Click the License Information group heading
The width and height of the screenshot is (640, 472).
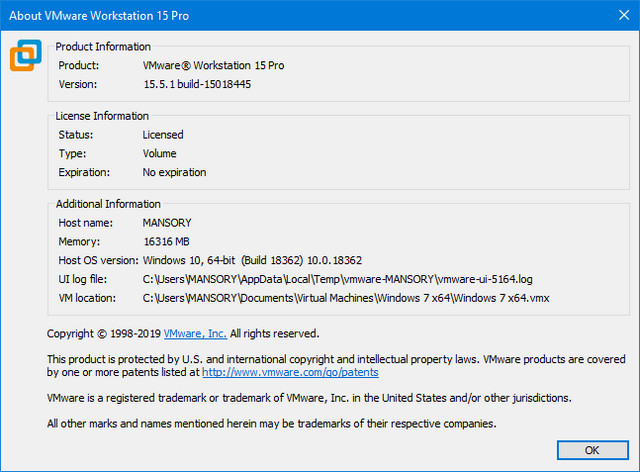pyautogui.click(x=102, y=116)
